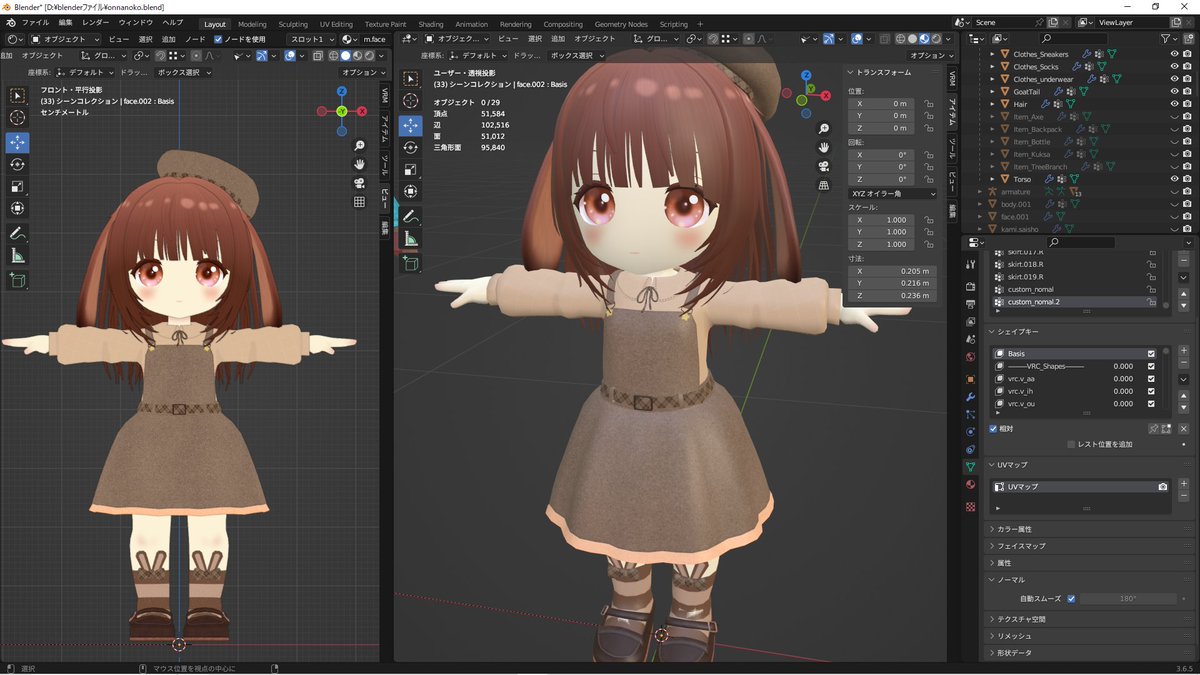Toggle visibility eye for Hair
Screen dimensions: 1200x675
[1174, 104]
